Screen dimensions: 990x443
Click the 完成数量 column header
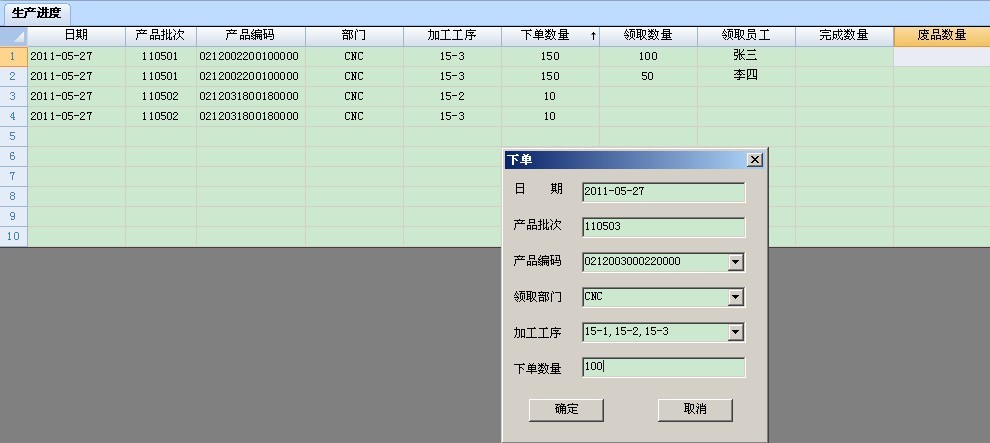pyautogui.click(x=844, y=36)
